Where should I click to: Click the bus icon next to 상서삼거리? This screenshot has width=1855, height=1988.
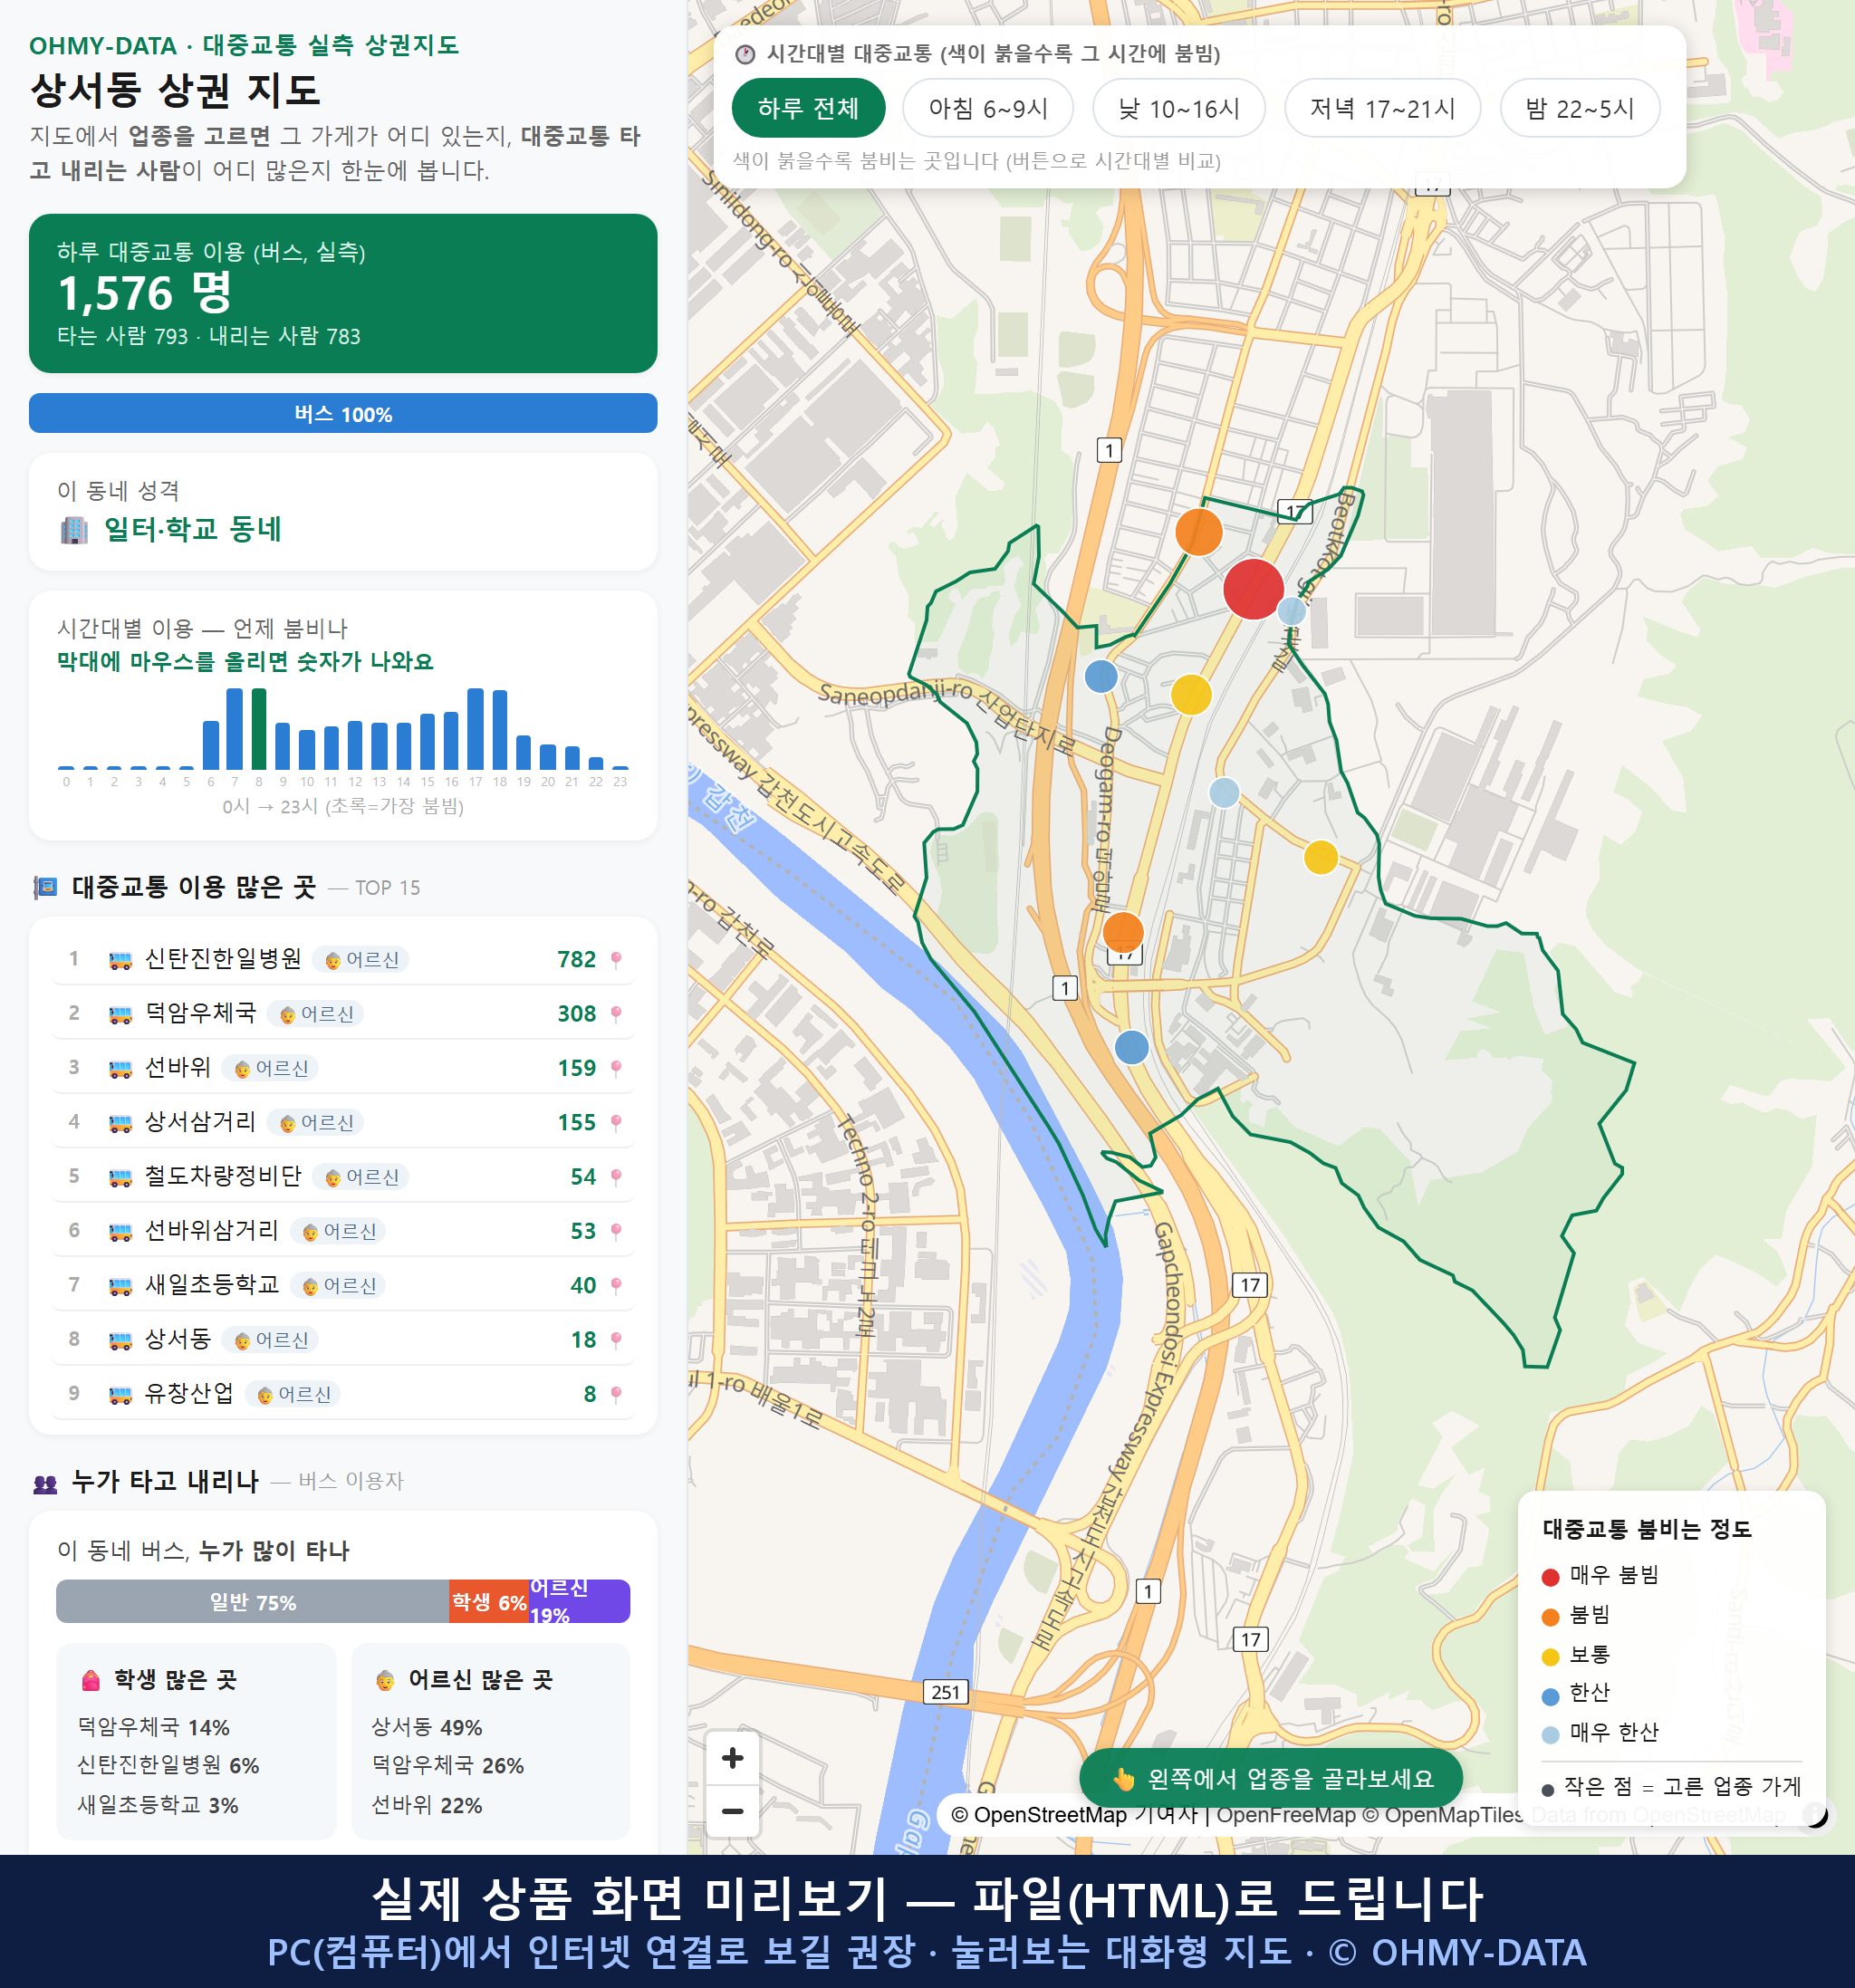(120, 1123)
